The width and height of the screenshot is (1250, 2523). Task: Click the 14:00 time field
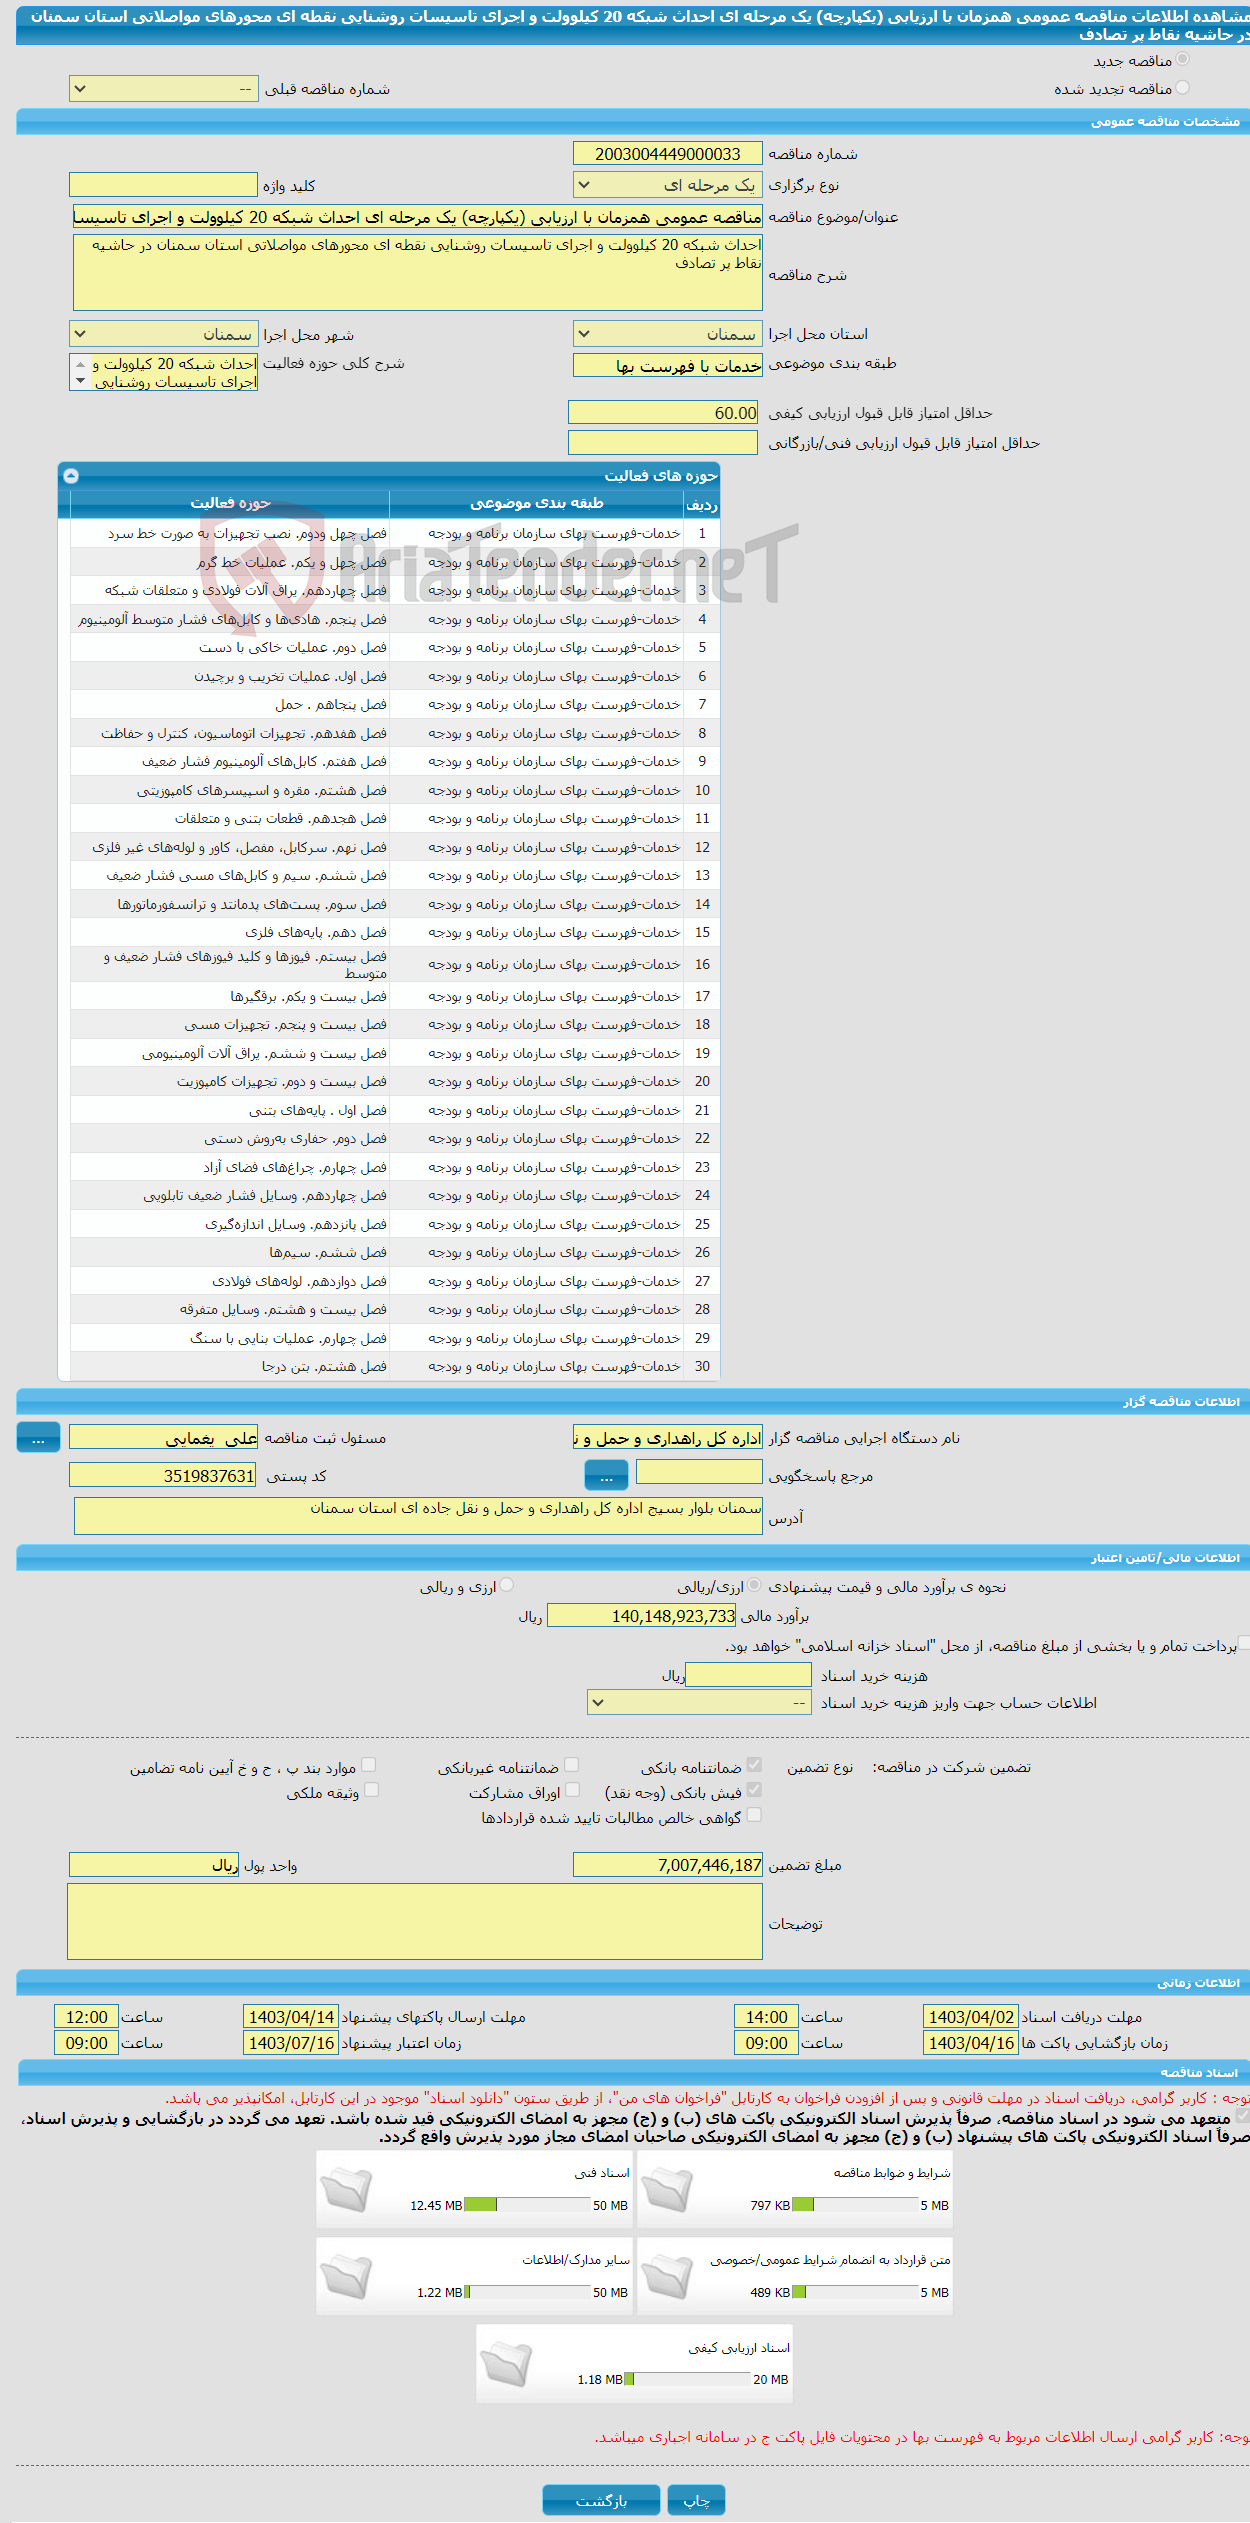(766, 2017)
